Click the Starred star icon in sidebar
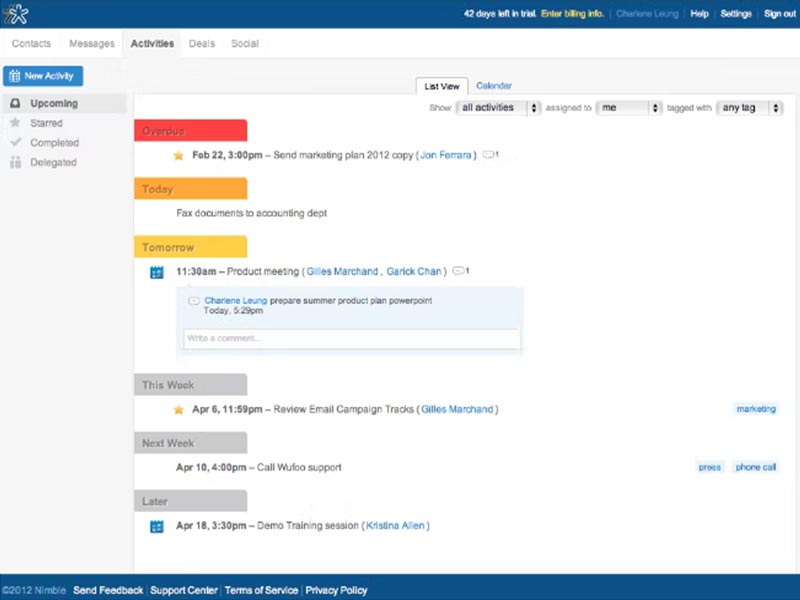Screen dimensions: 800x600 (15, 123)
